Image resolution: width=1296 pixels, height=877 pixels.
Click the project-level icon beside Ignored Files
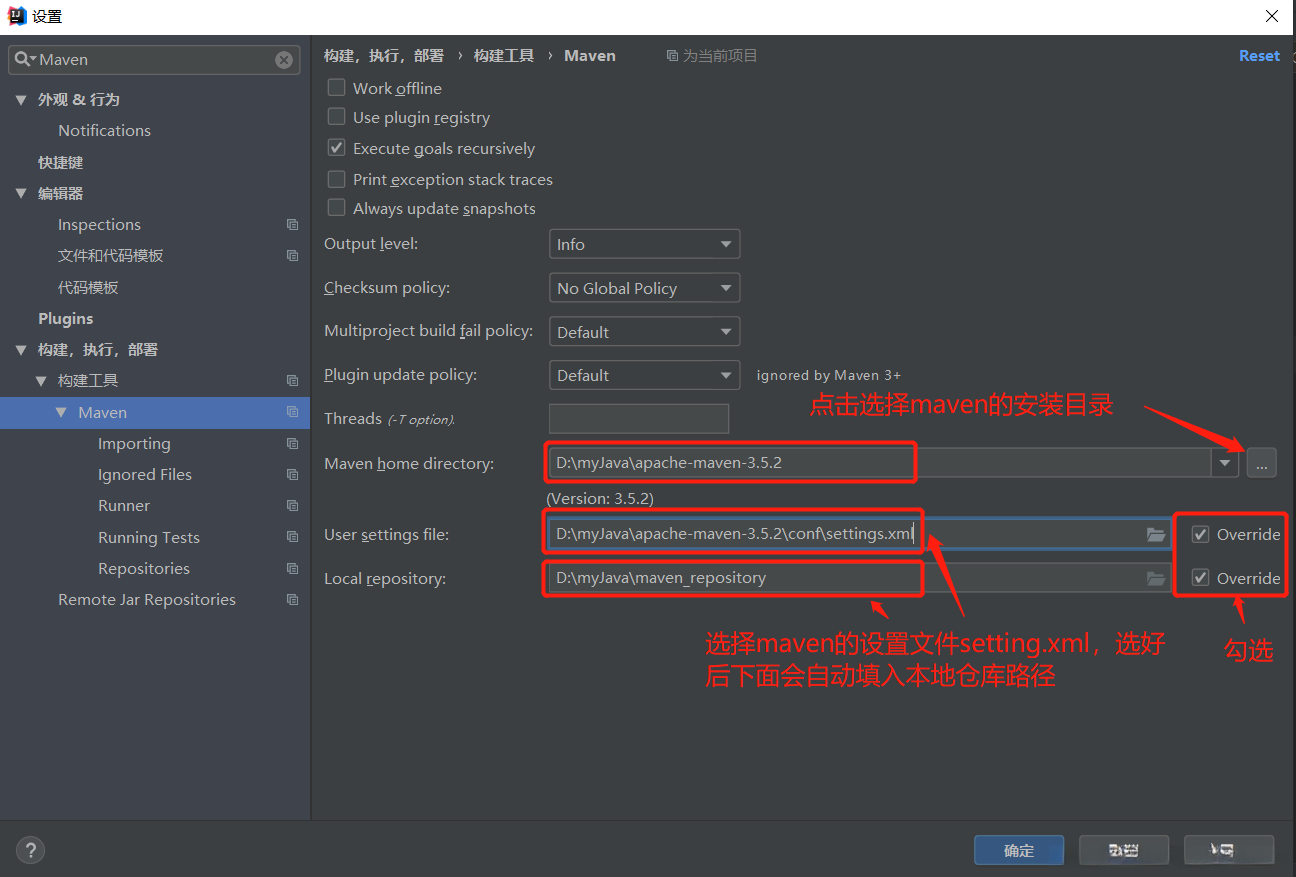click(x=292, y=475)
